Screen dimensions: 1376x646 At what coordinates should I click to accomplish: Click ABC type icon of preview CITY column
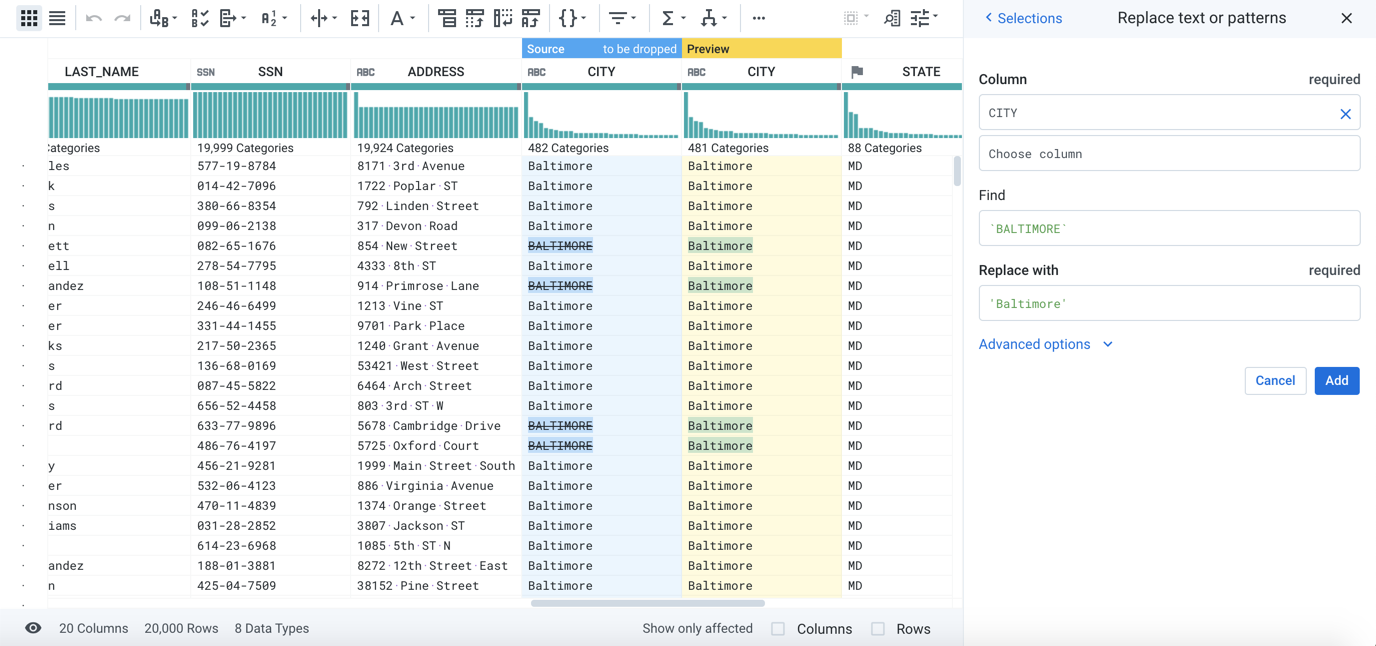tap(697, 72)
